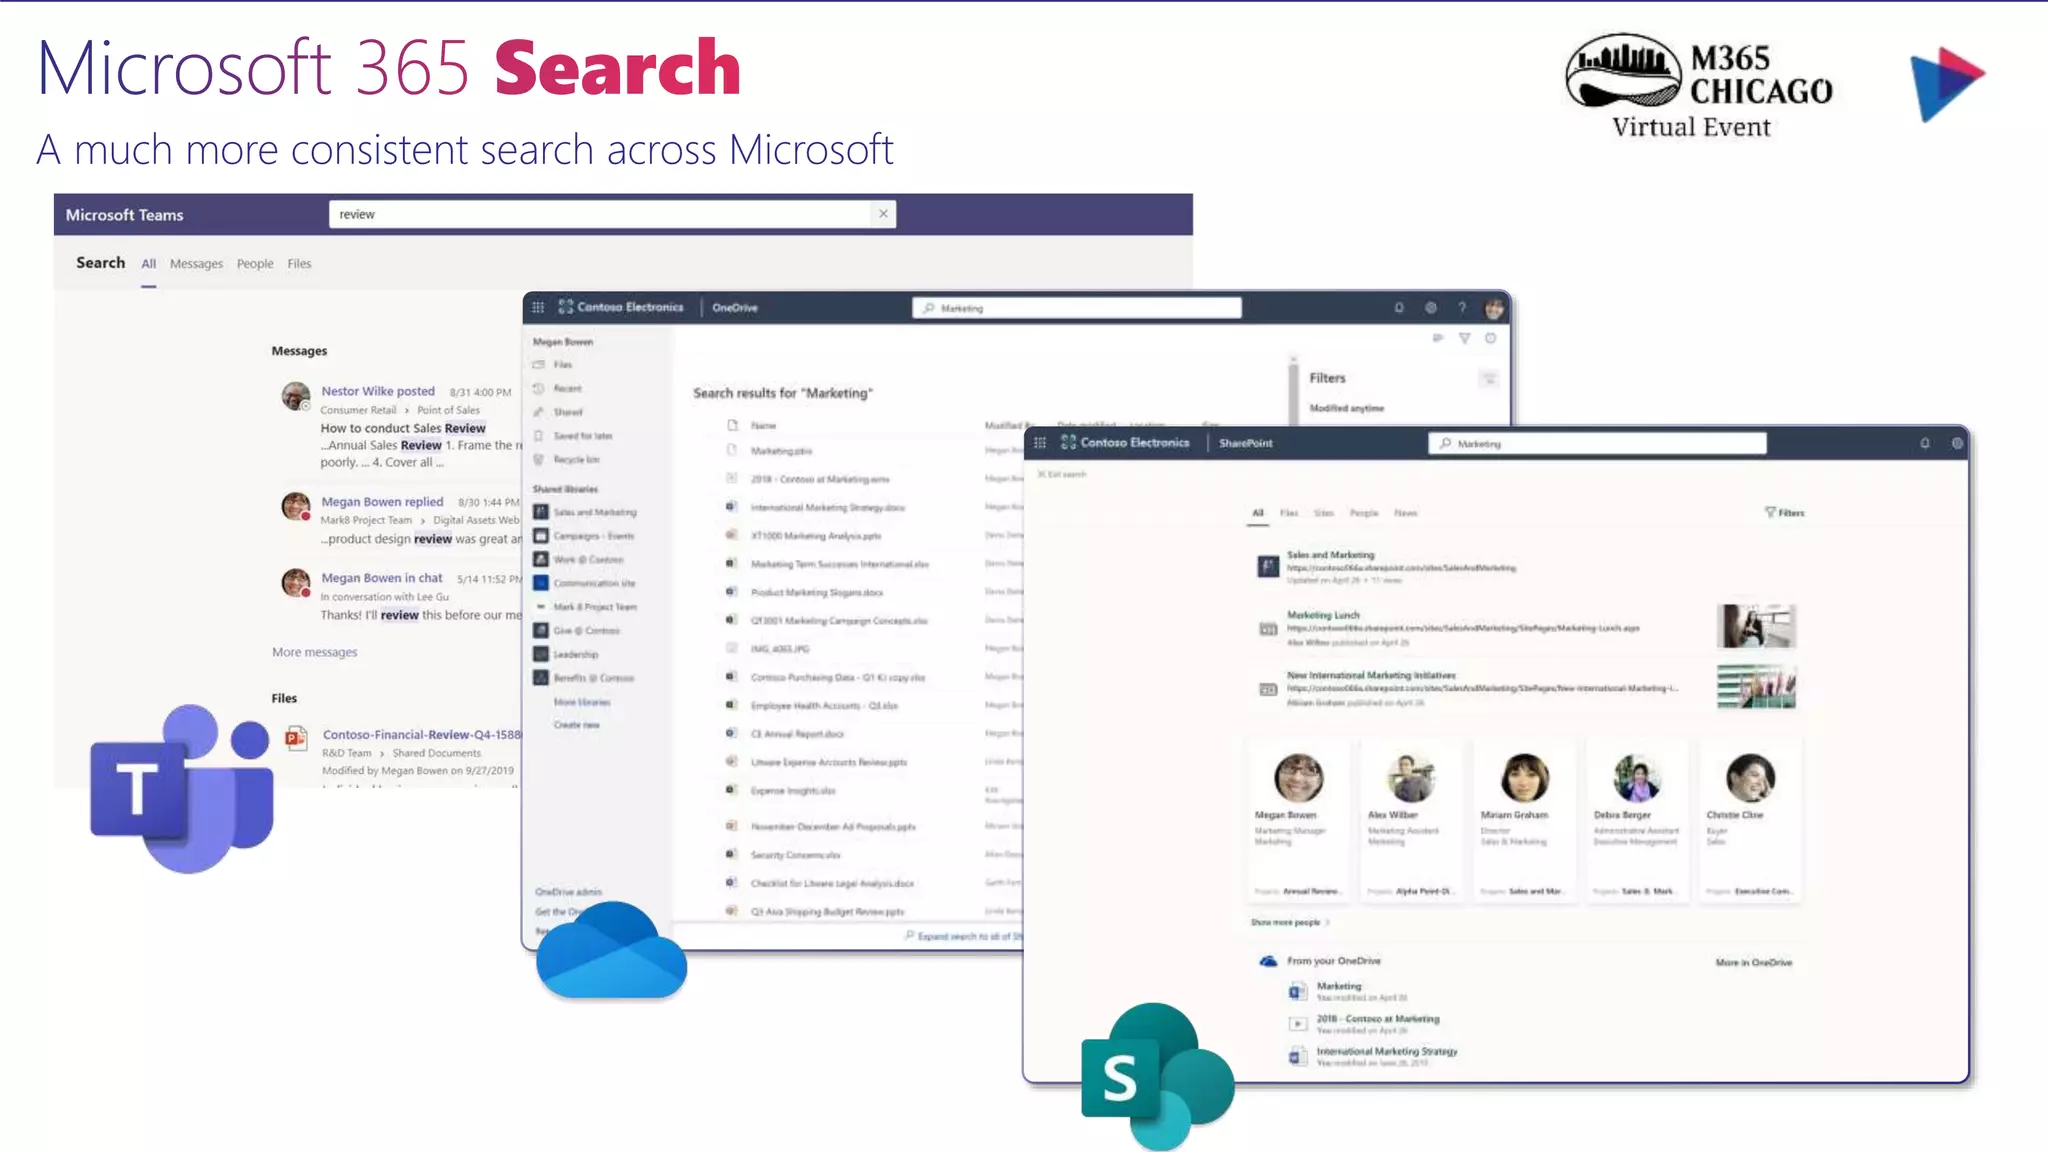Switch to People tab in SharePoint results
The height and width of the screenshot is (1152, 2048).
(1364, 513)
